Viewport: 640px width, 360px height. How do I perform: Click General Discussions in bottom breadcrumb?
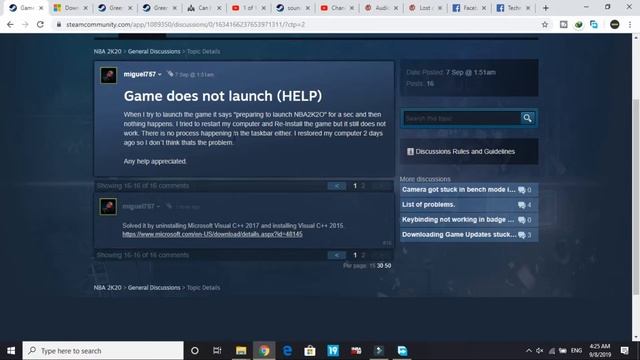[154, 287]
